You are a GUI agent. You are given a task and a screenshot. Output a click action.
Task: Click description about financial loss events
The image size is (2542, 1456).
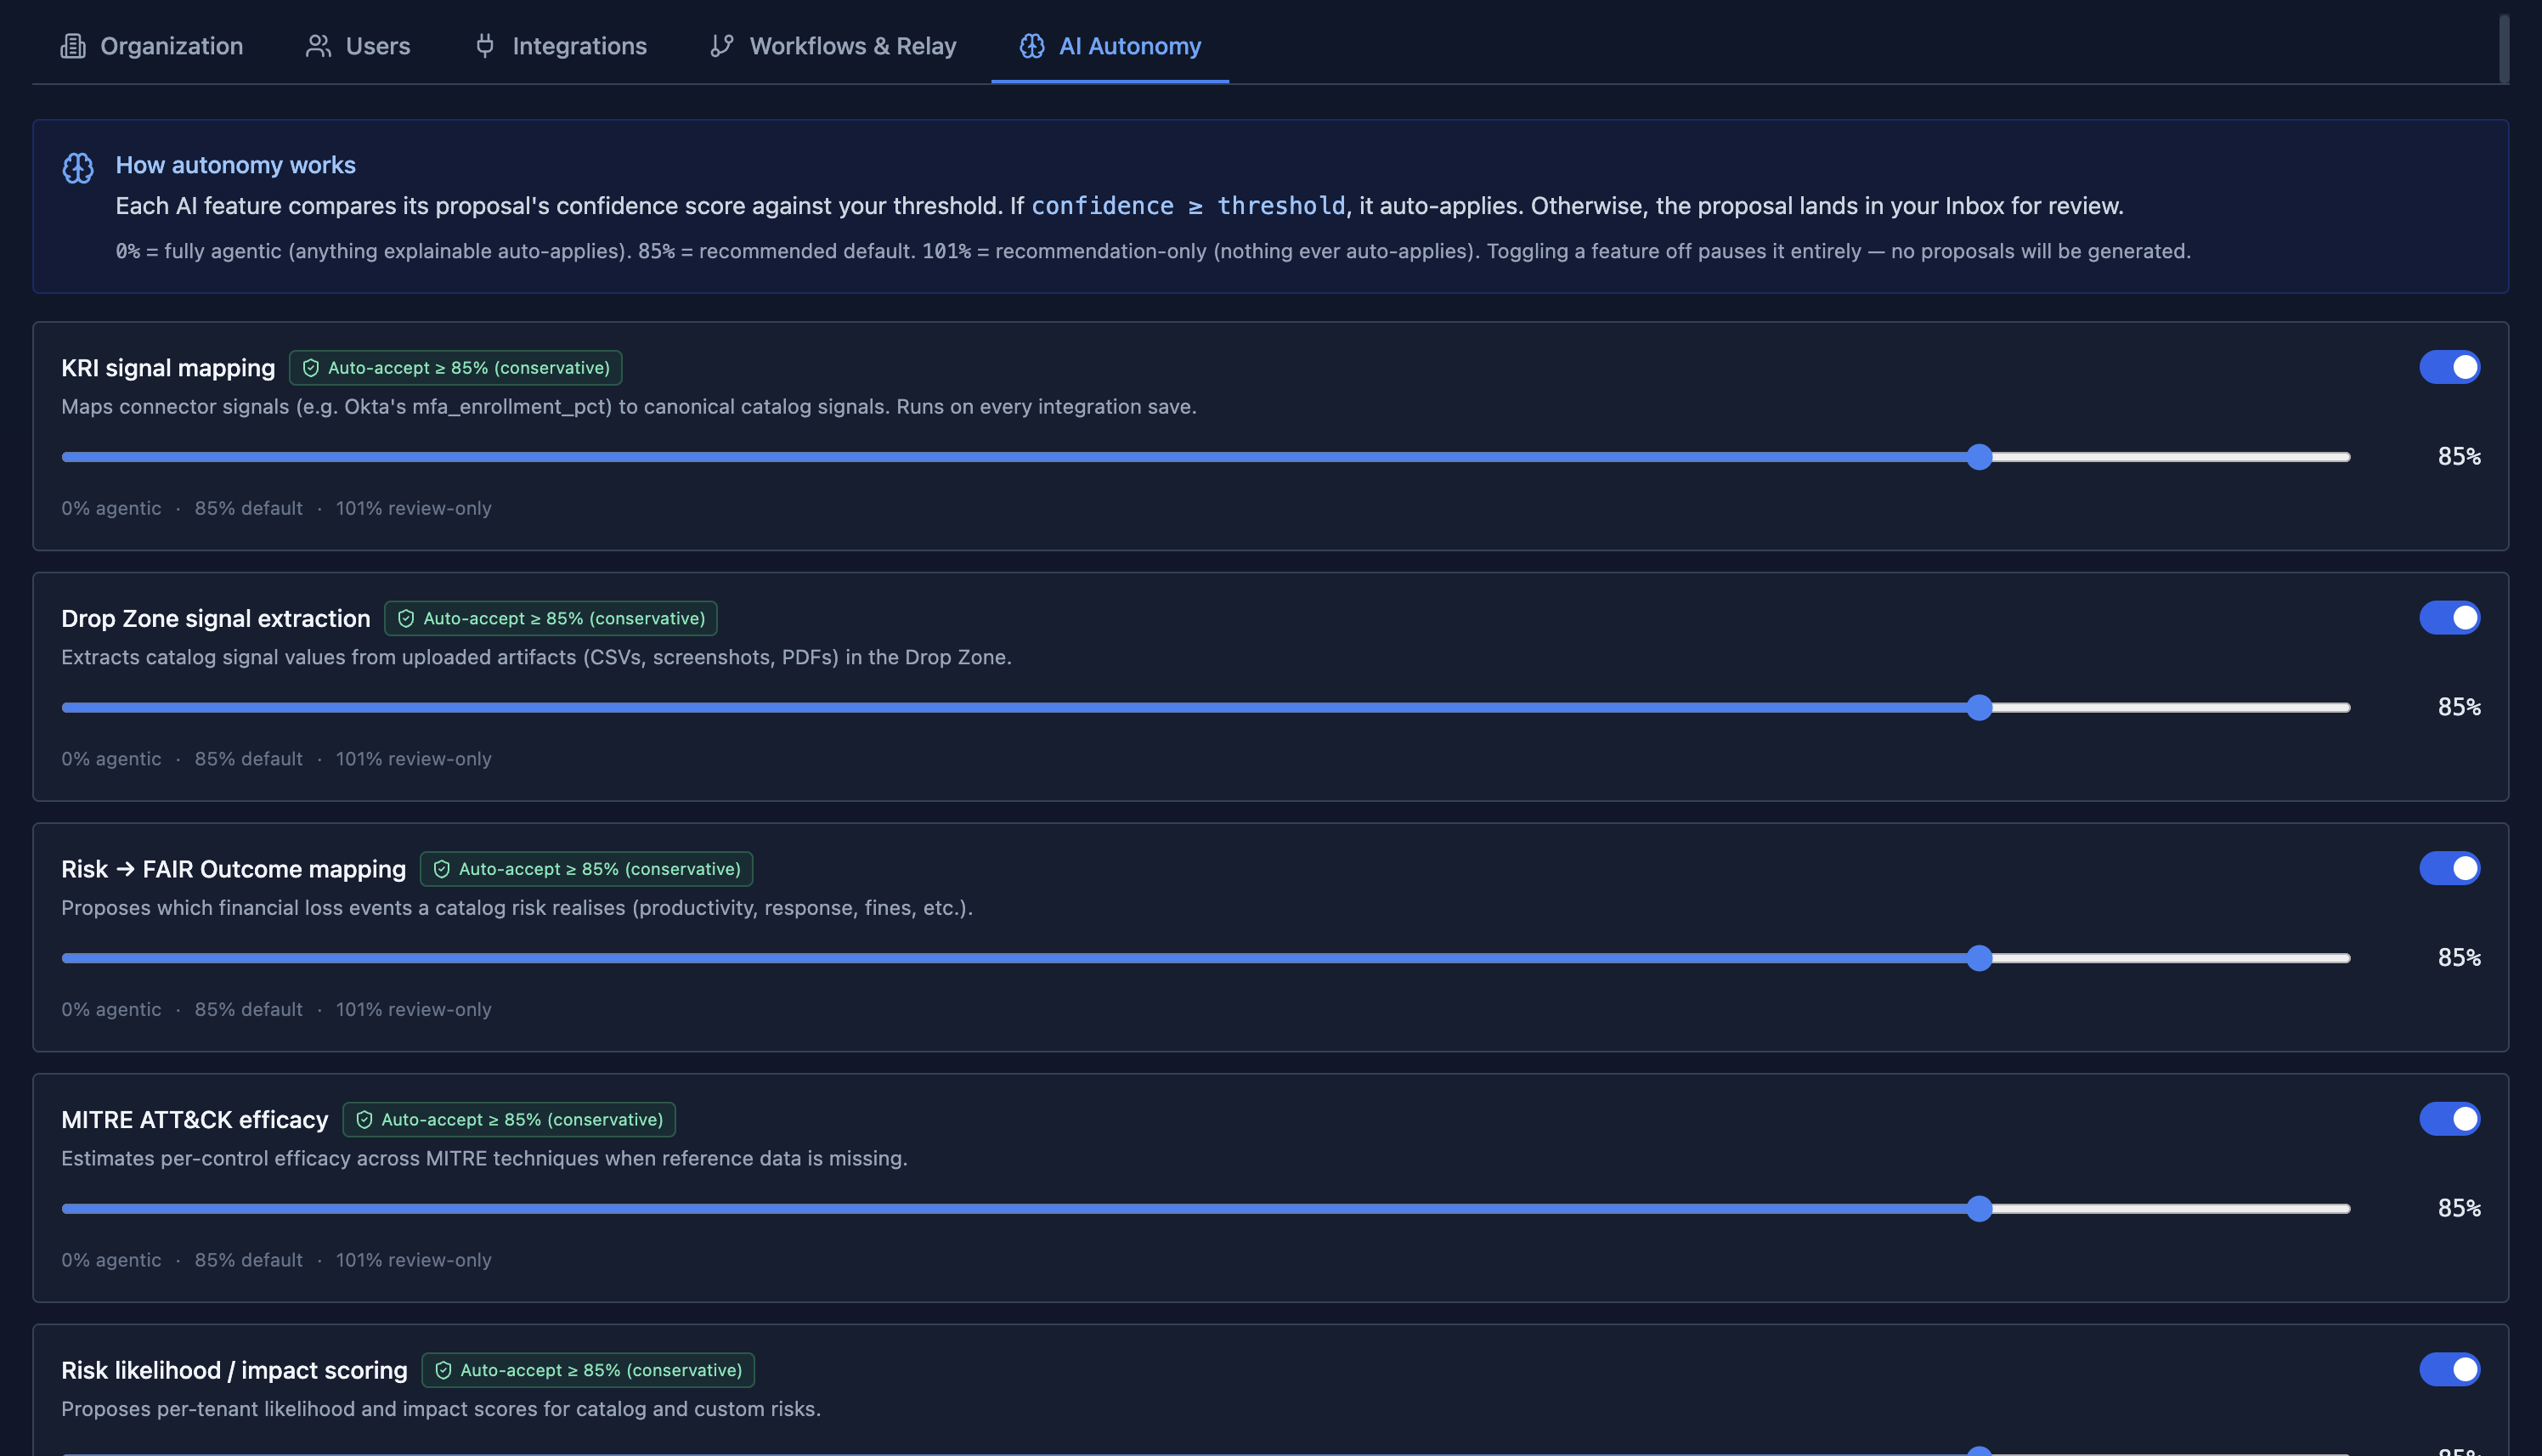click(517, 908)
